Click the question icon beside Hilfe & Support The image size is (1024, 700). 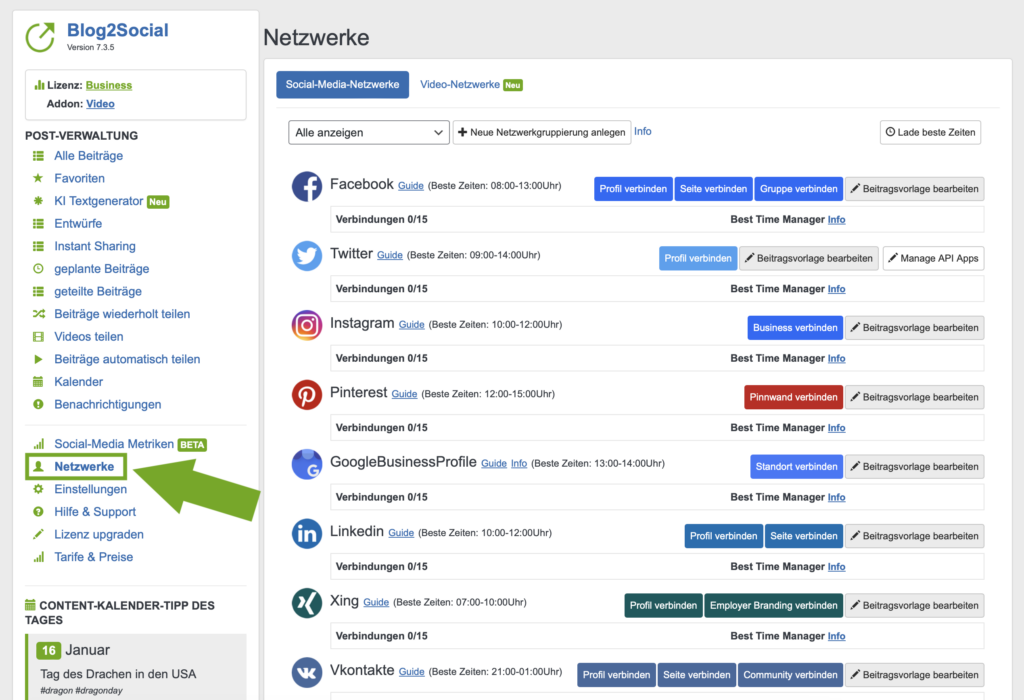coord(39,512)
